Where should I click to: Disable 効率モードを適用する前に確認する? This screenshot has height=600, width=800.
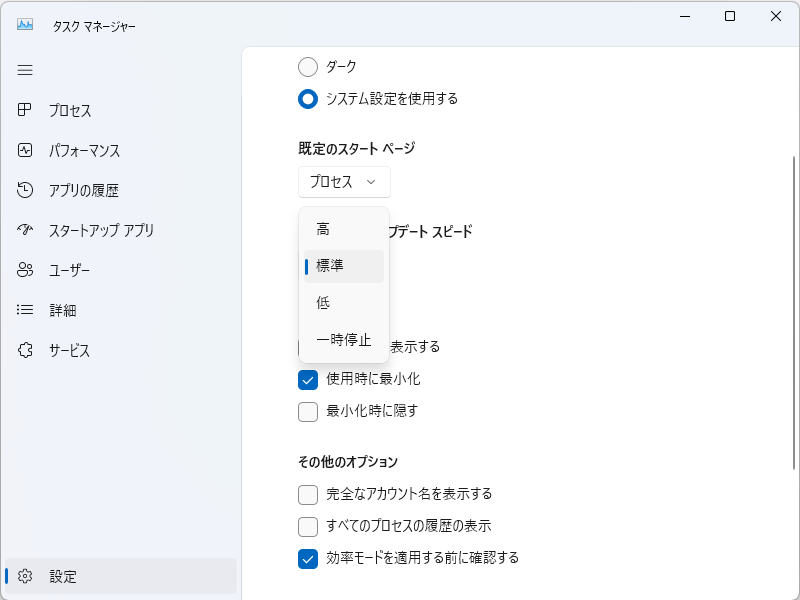[308, 558]
